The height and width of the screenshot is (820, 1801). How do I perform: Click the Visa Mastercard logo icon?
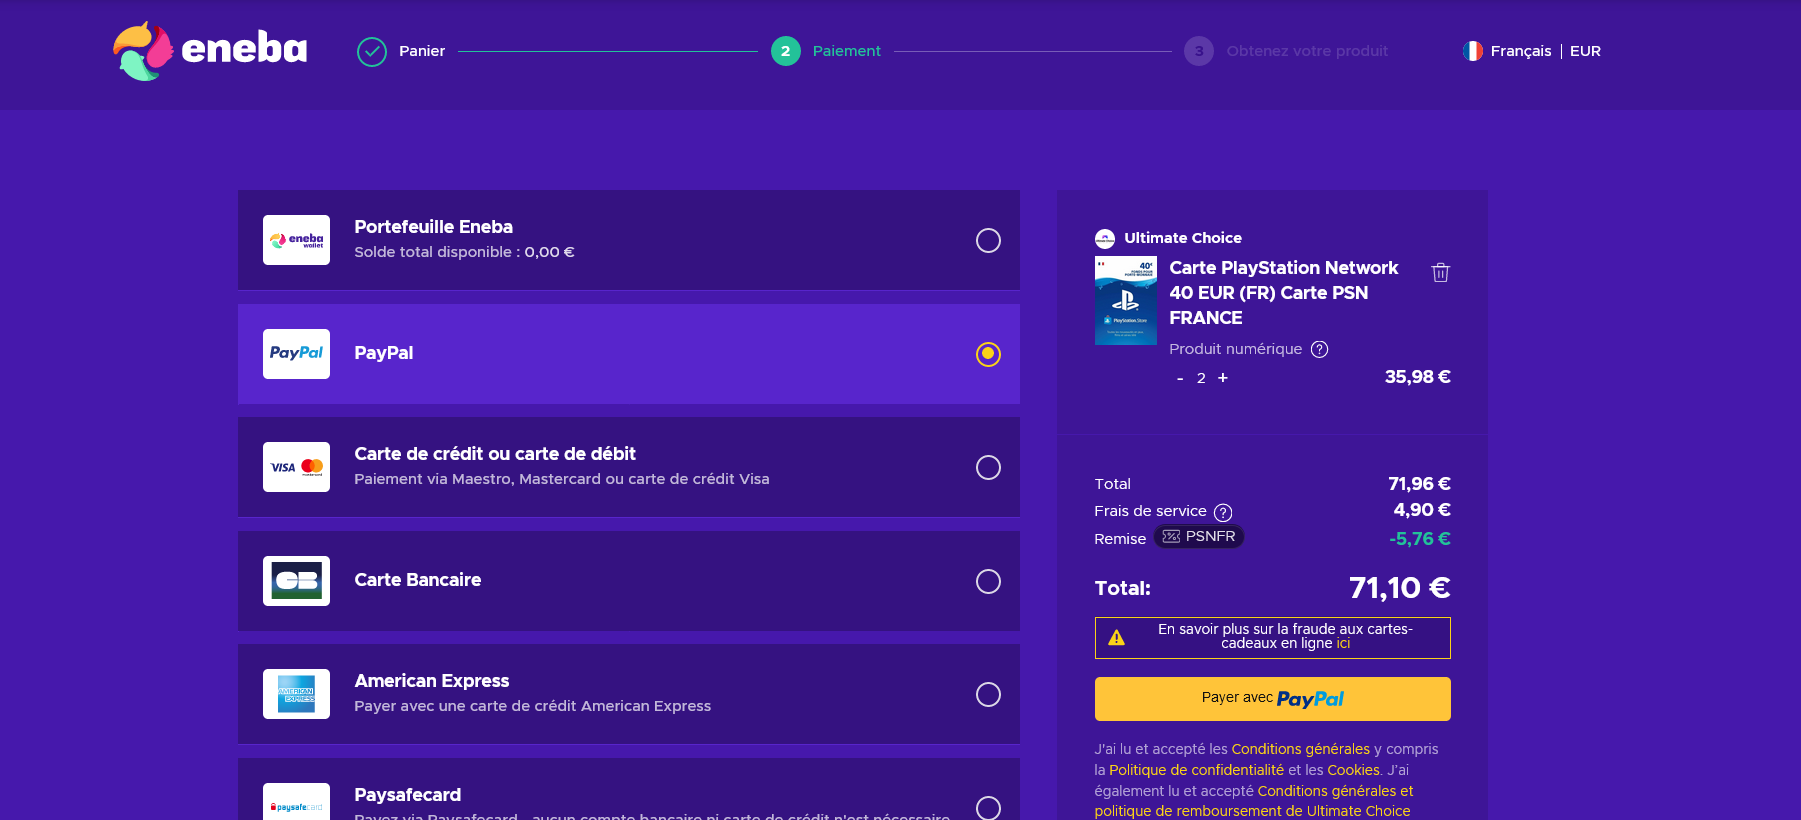[x=296, y=467]
